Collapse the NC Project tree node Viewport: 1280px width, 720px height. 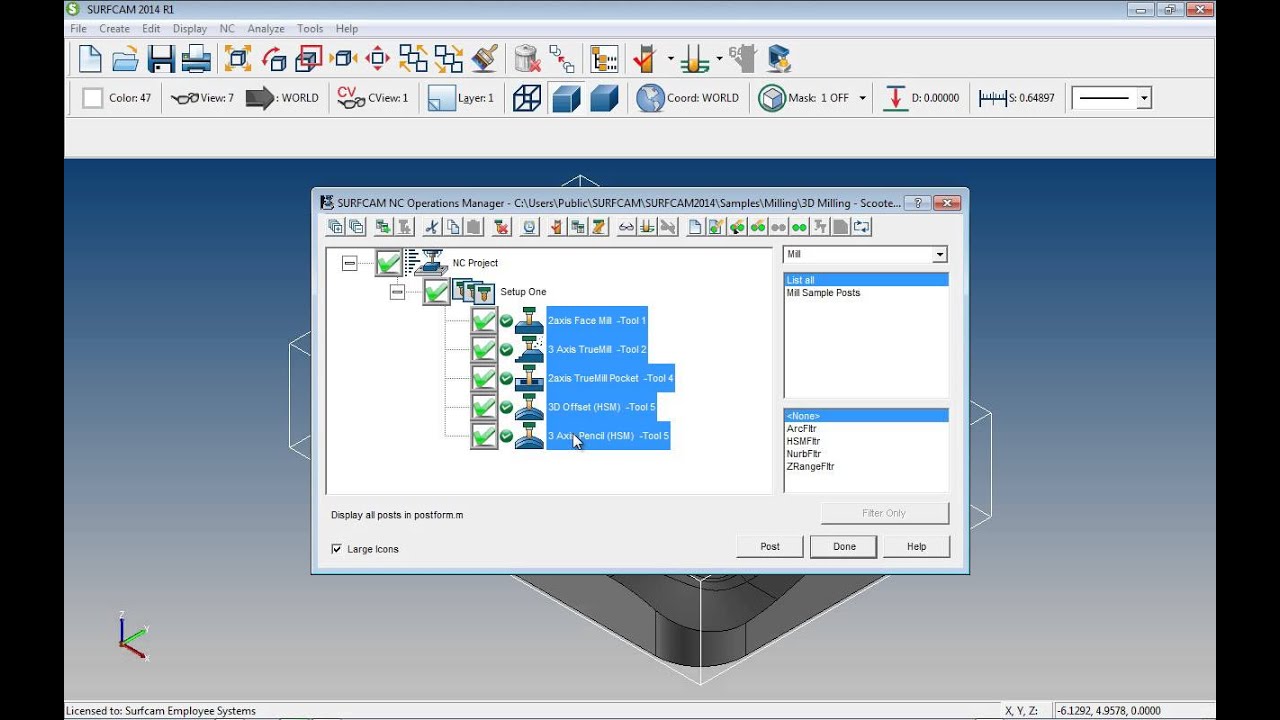(349, 263)
